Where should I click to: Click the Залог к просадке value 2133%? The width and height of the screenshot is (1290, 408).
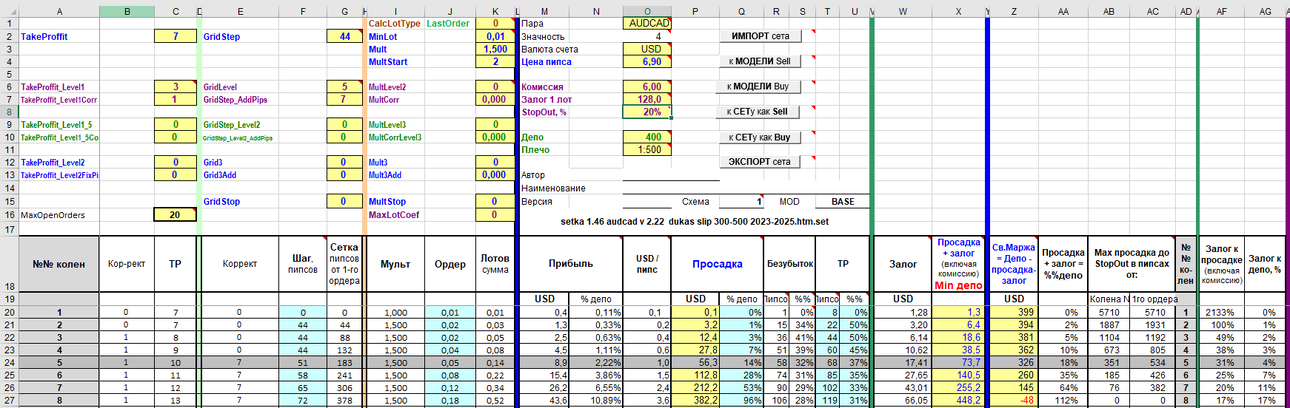(x=1221, y=312)
